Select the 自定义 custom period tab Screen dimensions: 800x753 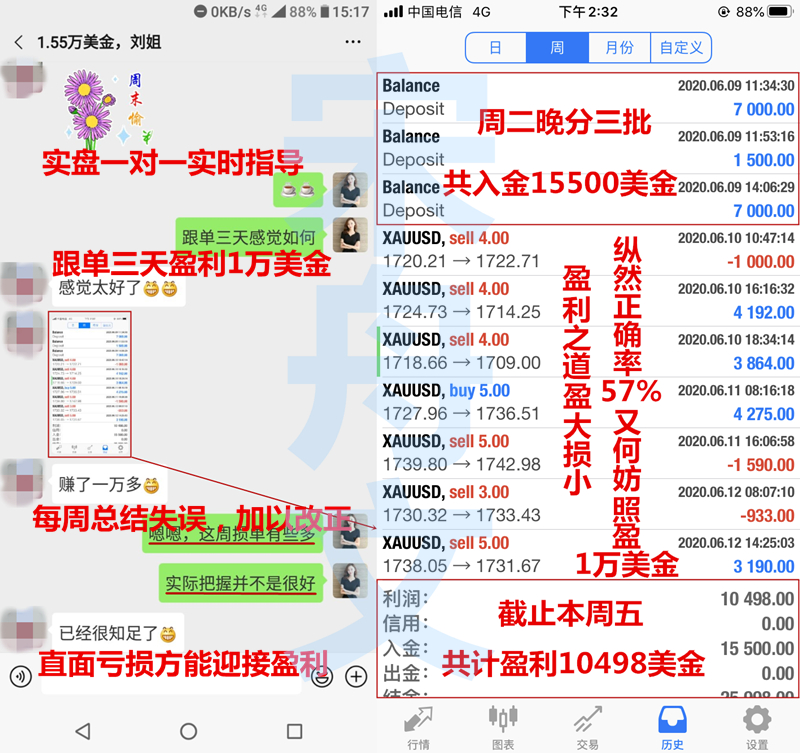(681, 48)
